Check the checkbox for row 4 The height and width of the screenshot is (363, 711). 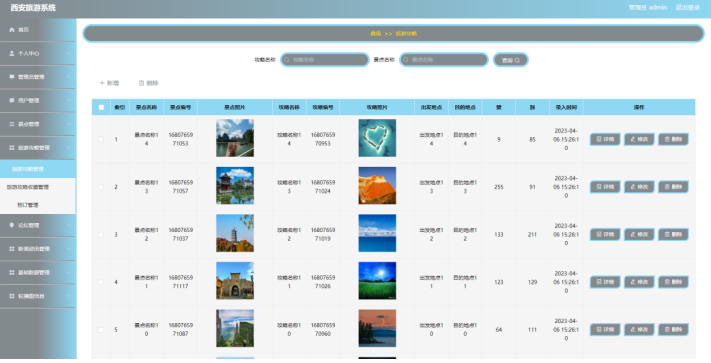pyautogui.click(x=101, y=282)
